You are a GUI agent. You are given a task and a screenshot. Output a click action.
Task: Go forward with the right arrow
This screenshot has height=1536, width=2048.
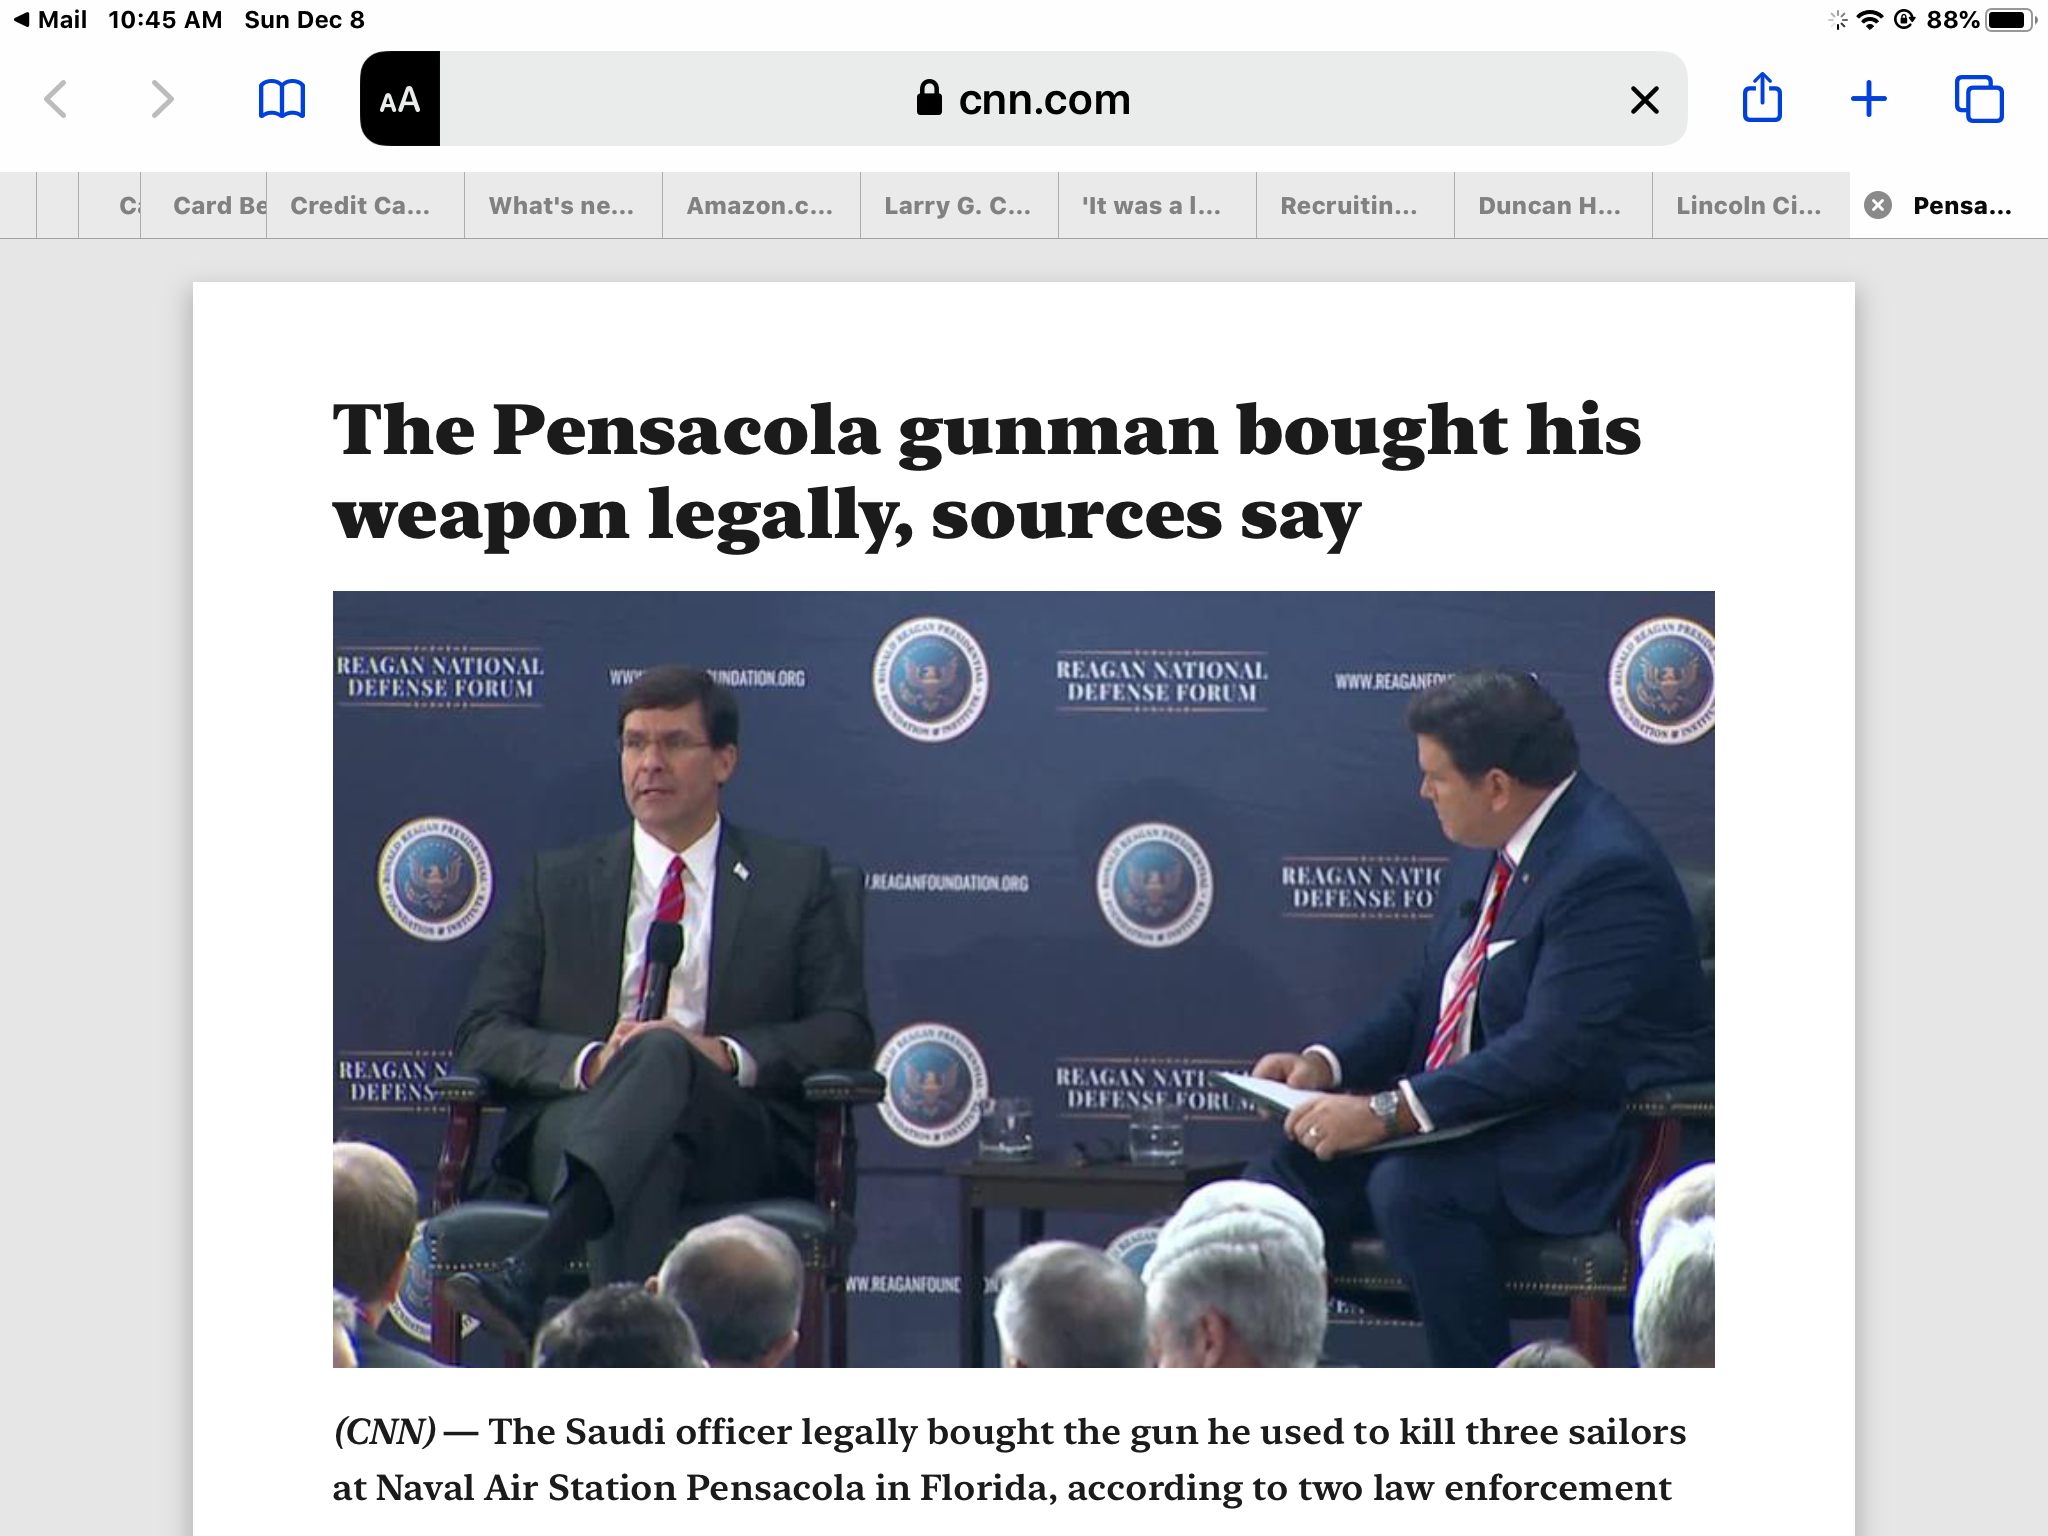click(162, 99)
